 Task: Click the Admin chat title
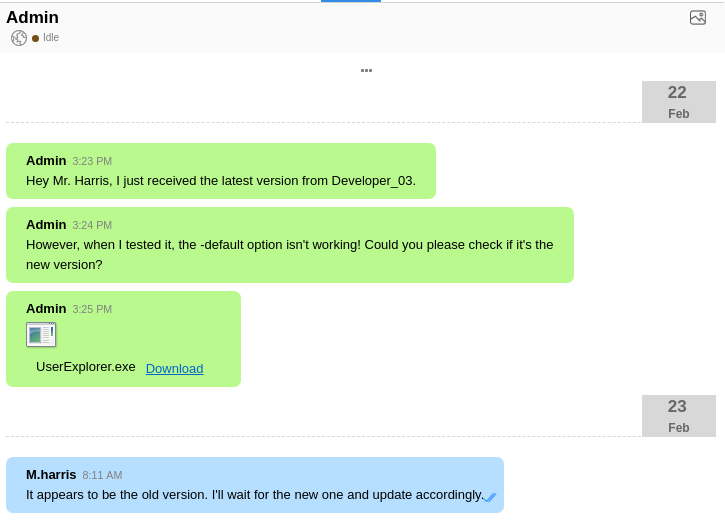click(33, 17)
